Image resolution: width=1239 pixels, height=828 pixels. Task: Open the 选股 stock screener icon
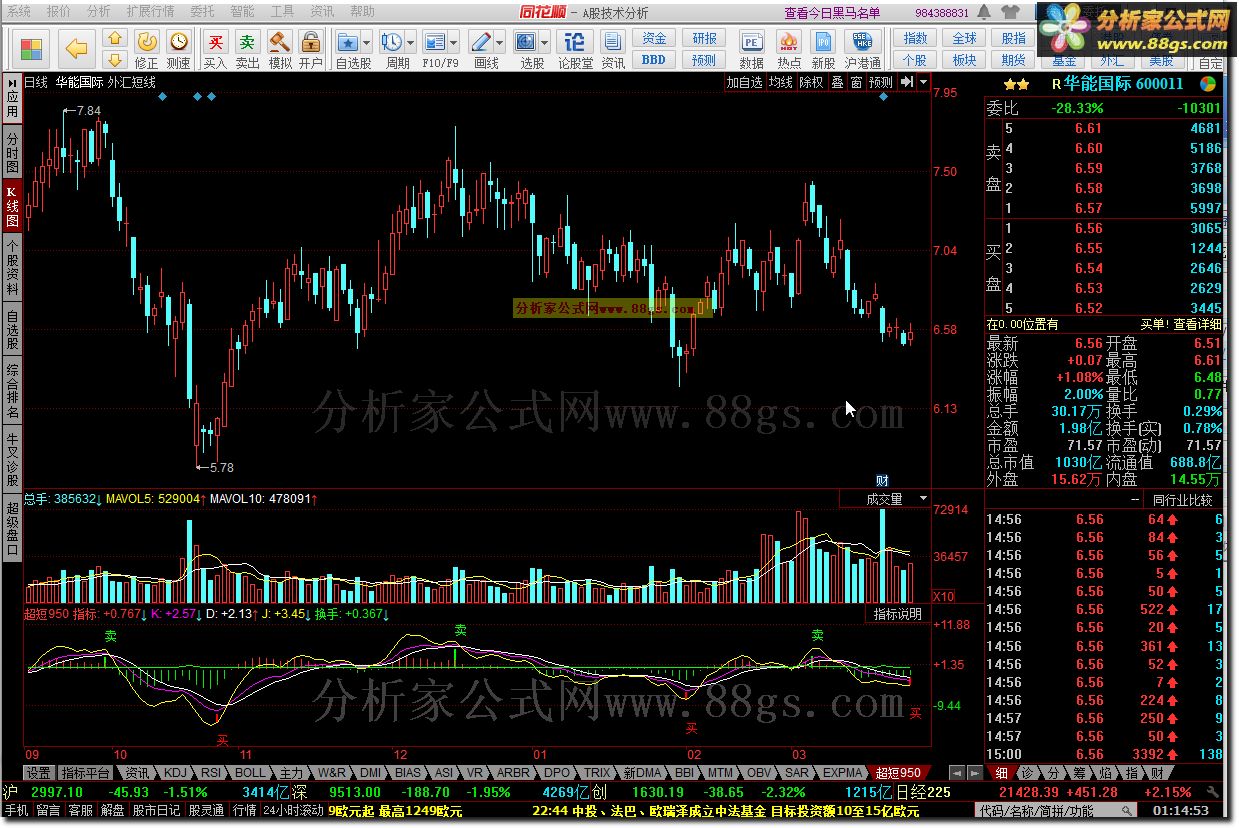(x=527, y=43)
